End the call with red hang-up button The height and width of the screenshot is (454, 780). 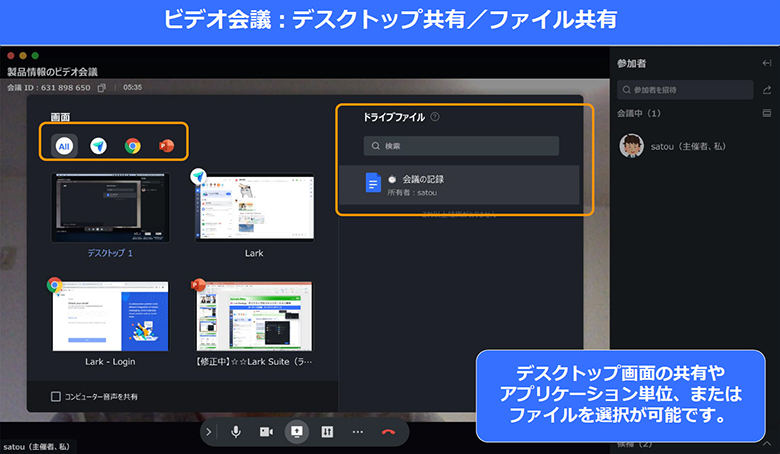(388, 432)
